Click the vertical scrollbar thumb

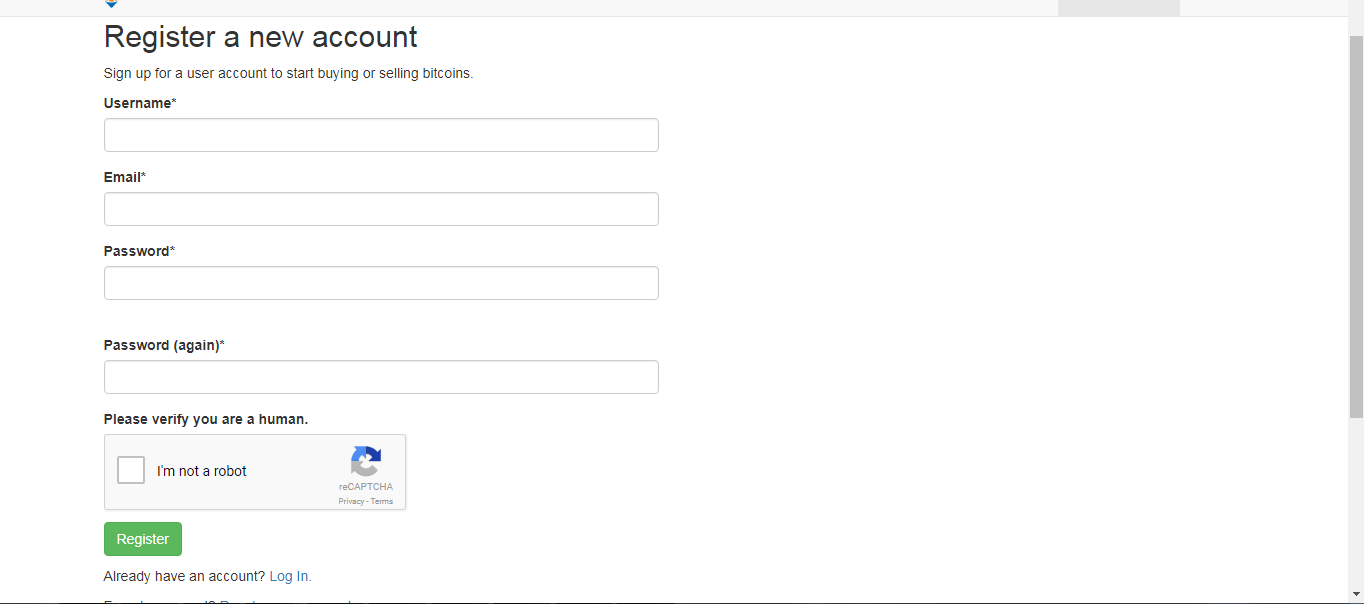(1356, 226)
